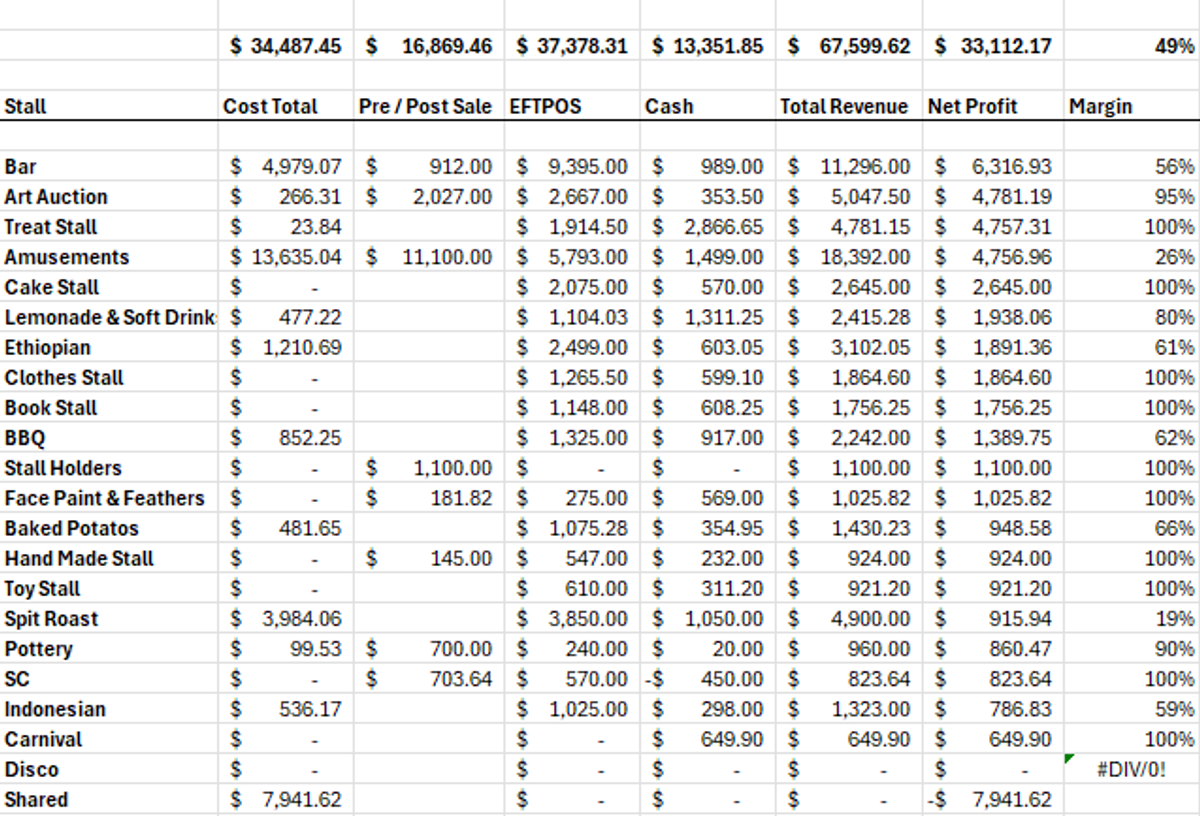Select Shared cost total 7,941.62
This screenshot has width=1200, height=816.
pos(286,800)
